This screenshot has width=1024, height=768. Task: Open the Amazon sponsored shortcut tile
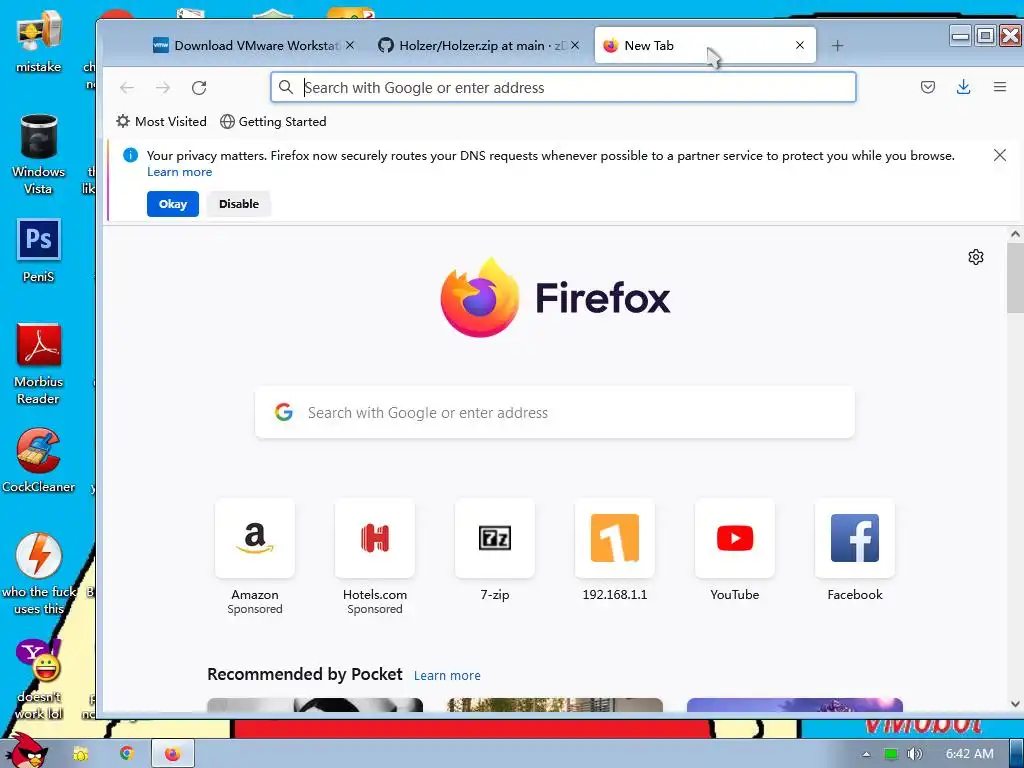tap(255, 538)
